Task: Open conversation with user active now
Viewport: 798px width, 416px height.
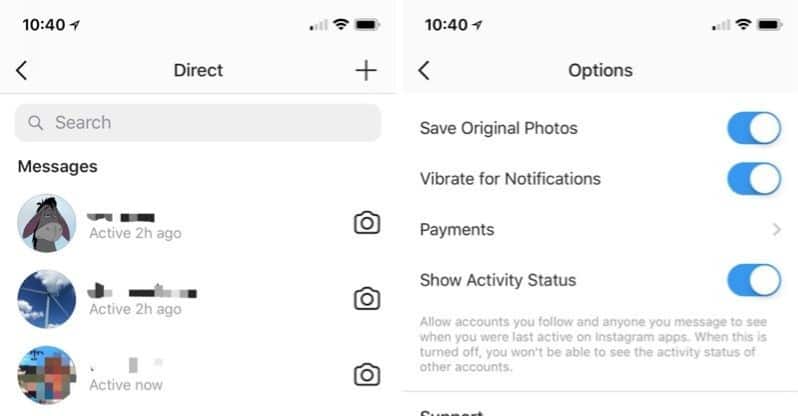Action: (180, 374)
